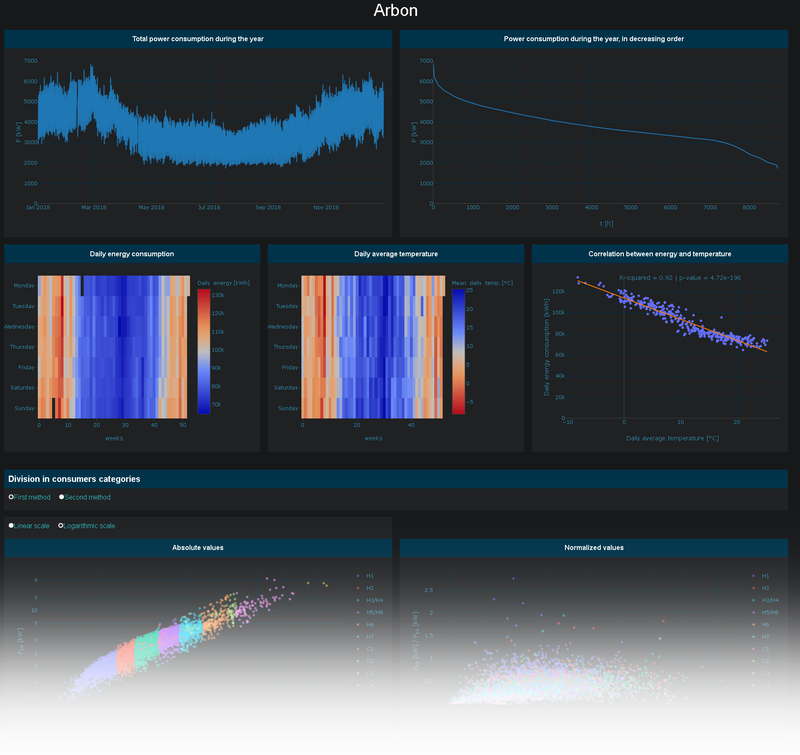Click the Daily energy colorbar scale
Image resolution: width=800 pixels, height=755 pixels.
pos(204,352)
